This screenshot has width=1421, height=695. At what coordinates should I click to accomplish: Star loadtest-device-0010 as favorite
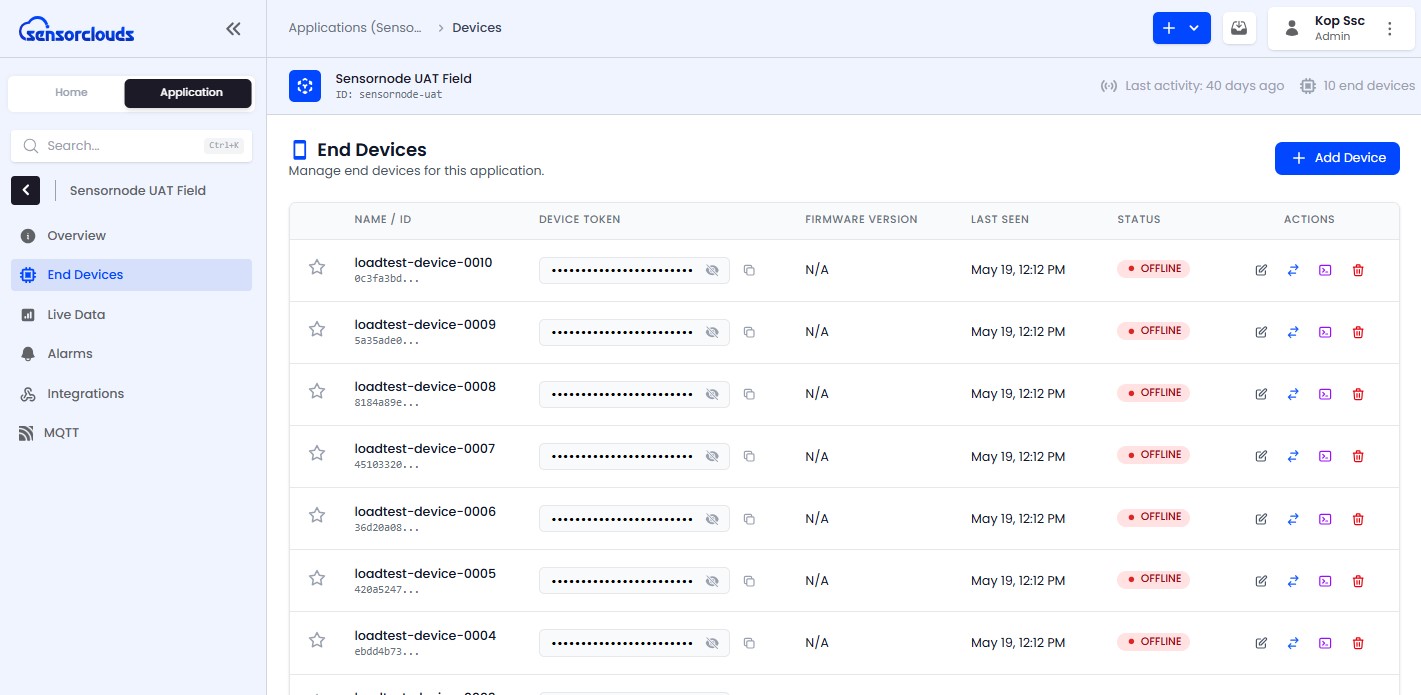coord(317,267)
